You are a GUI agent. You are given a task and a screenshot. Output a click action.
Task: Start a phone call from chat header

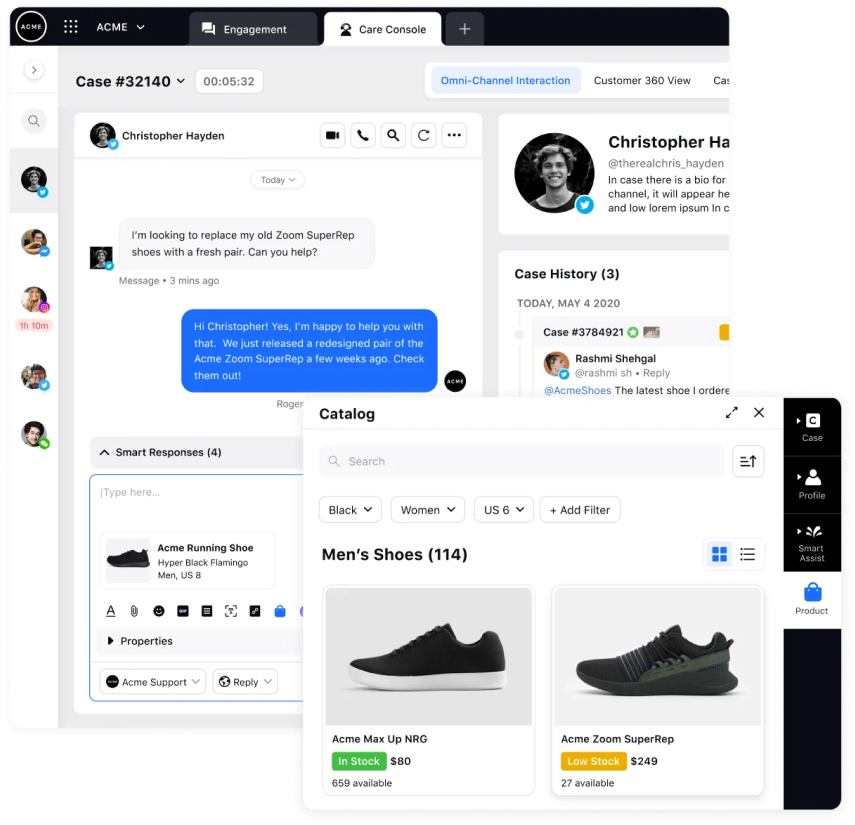(363, 135)
